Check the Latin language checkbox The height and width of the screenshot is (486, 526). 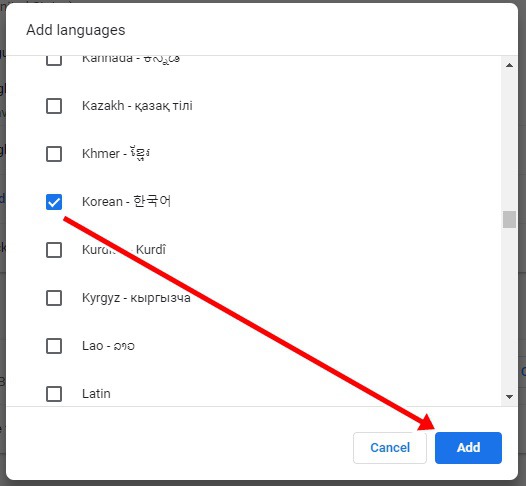click(54, 394)
